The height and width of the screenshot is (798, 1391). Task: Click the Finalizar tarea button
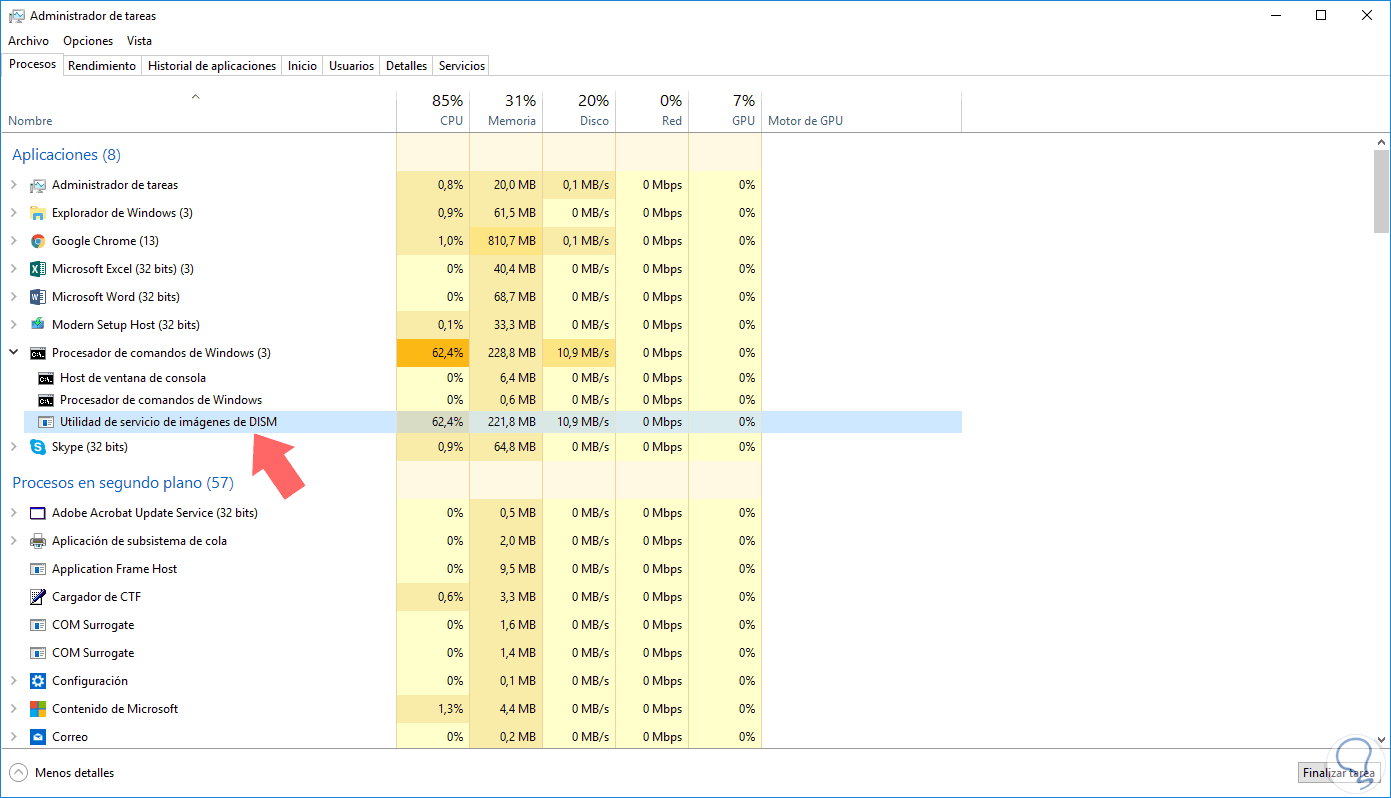pos(1337,773)
